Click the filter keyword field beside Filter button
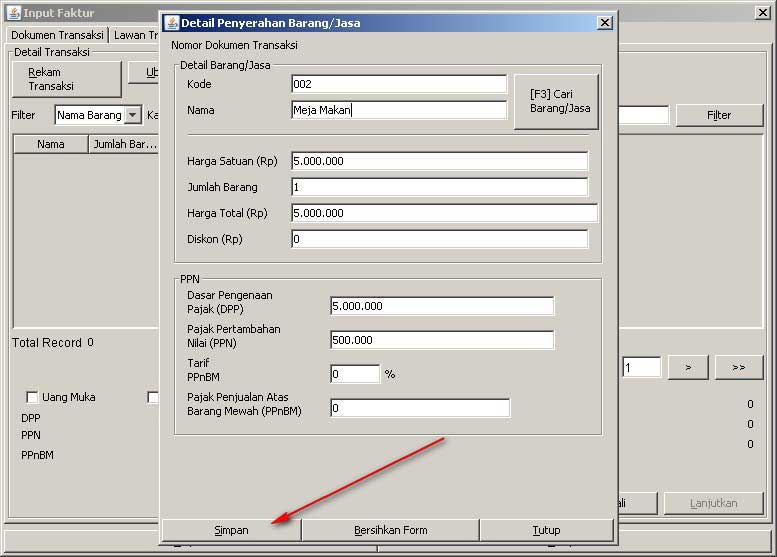Image resolution: width=777 pixels, height=557 pixels. [643, 115]
